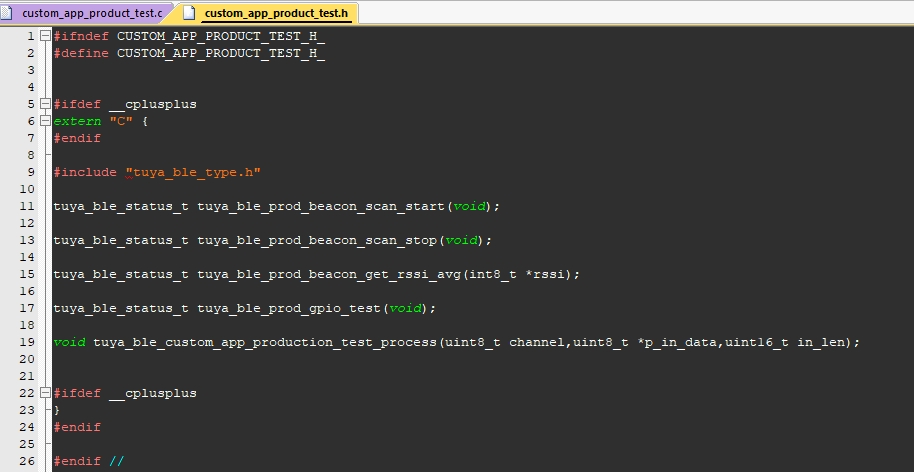The width and height of the screenshot is (914, 472).
Task: Place cursor on the #define CUSTOM_APP_PRODUCT_TEST_H_ line
Action: [189, 53]
